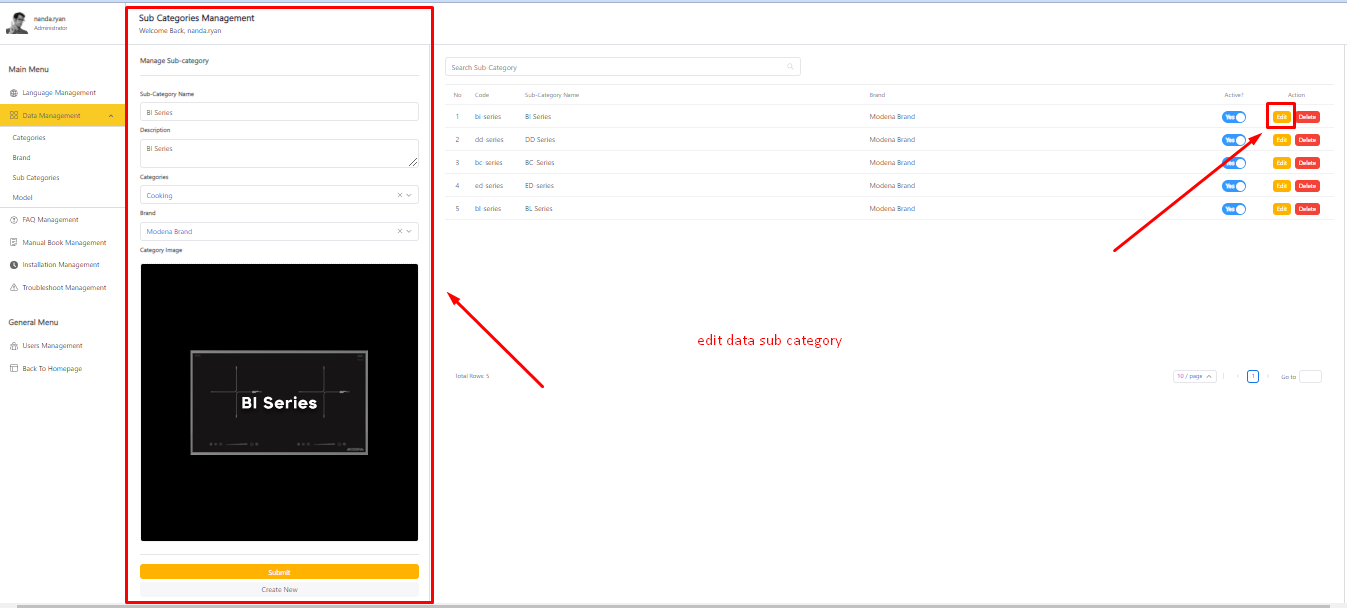
Task: Clear the Cooking category selection with X
Action: (x=400, y=195)
